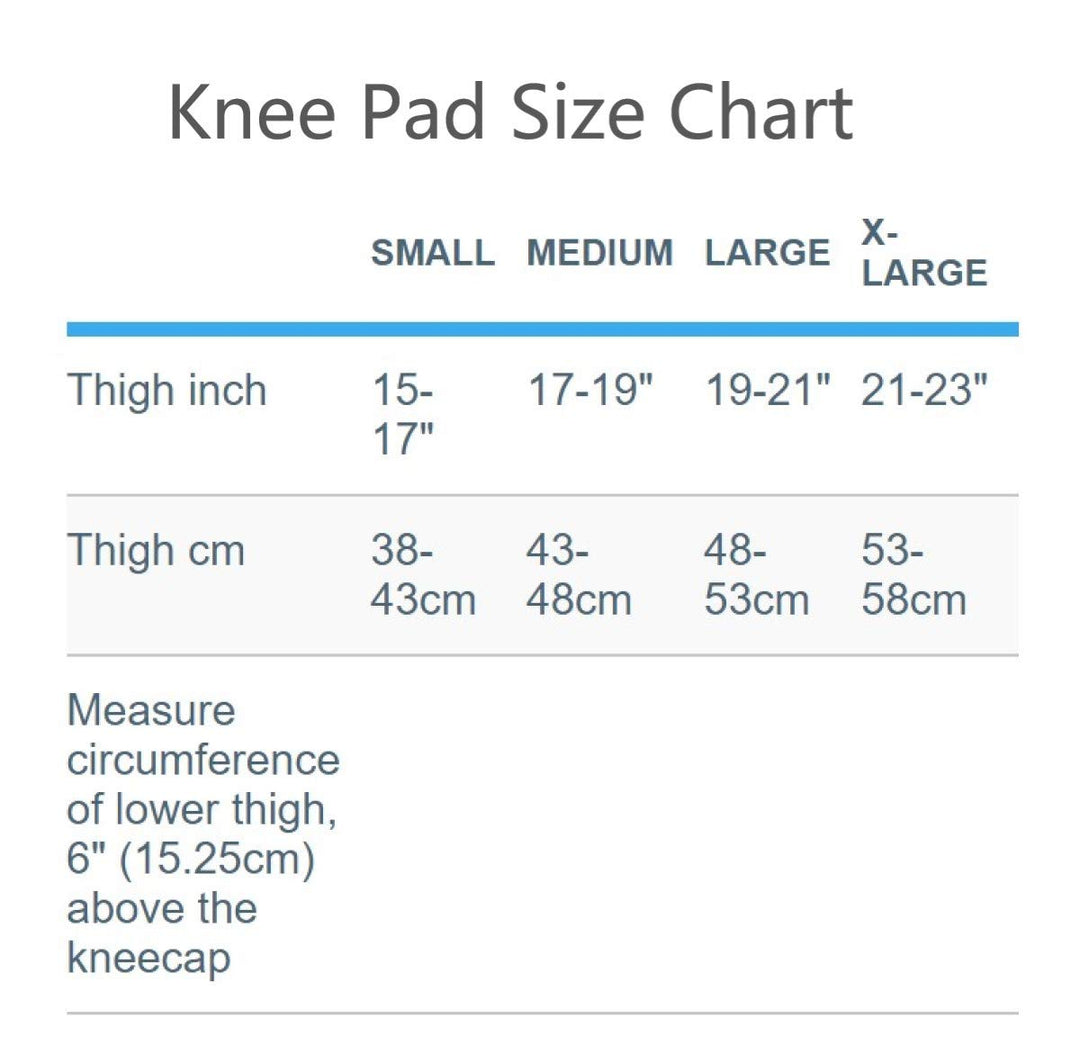The image size is (1080, 1054).
Task: Click the shaded Thigh cm row background
Action: [543, 575]
